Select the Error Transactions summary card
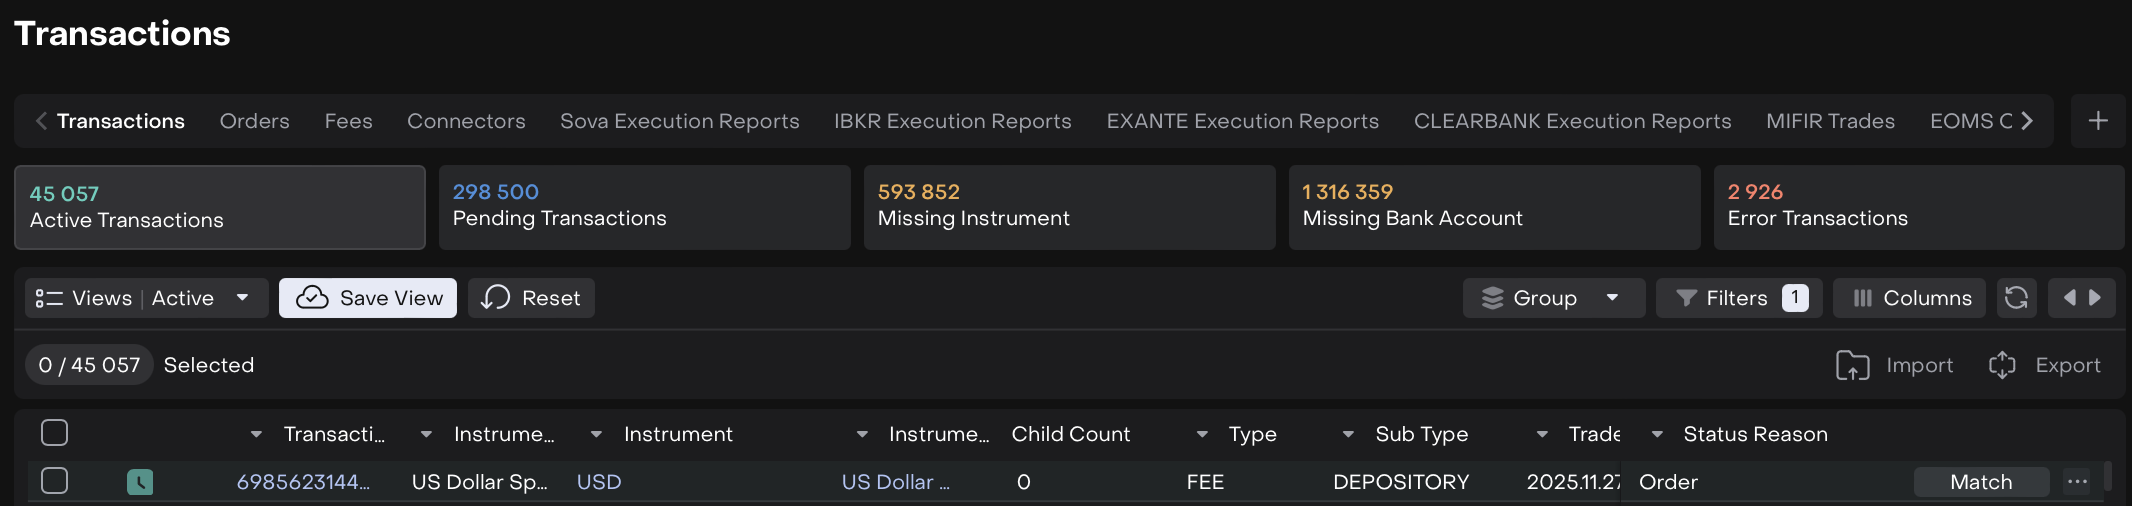Viewport: 2132px width, 506px height. (x=1918, y=207)
